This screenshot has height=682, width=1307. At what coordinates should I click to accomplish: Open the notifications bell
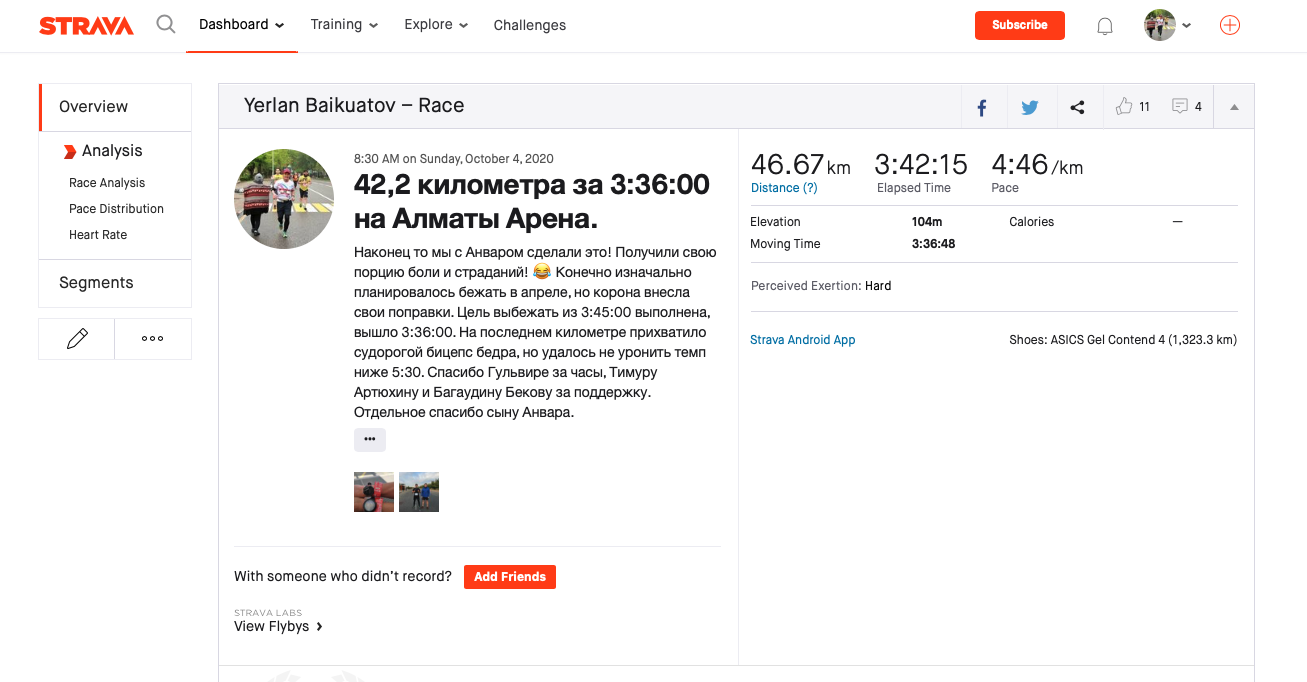click(1105, 27)
